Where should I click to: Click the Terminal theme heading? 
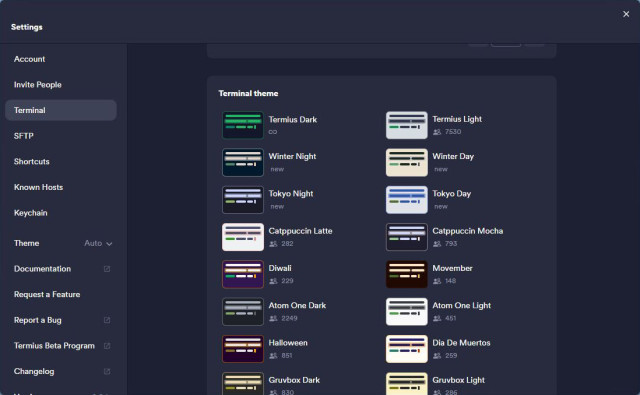click(x=248, y=93)
